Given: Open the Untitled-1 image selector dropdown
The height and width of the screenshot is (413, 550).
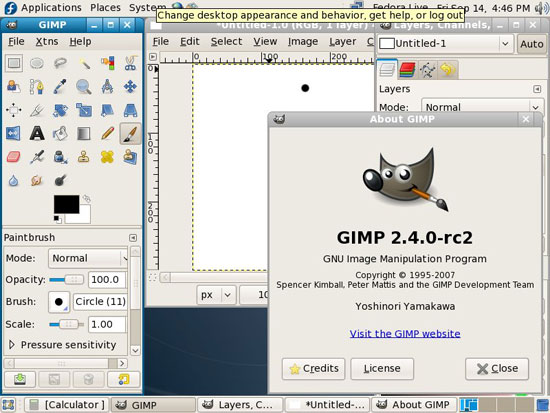Looking at the screenshot, I should (x=445, y=44).
